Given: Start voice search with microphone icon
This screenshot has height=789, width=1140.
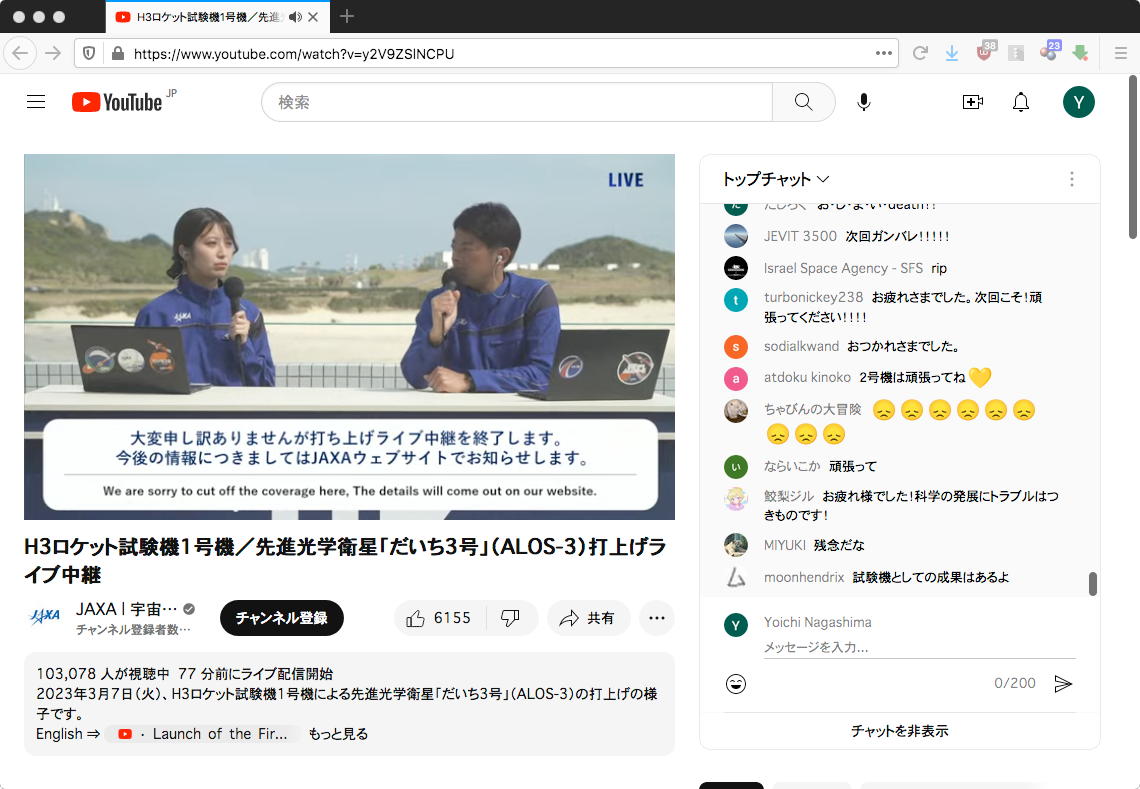Looking at the screenshot, I should [x=864, y=102].
